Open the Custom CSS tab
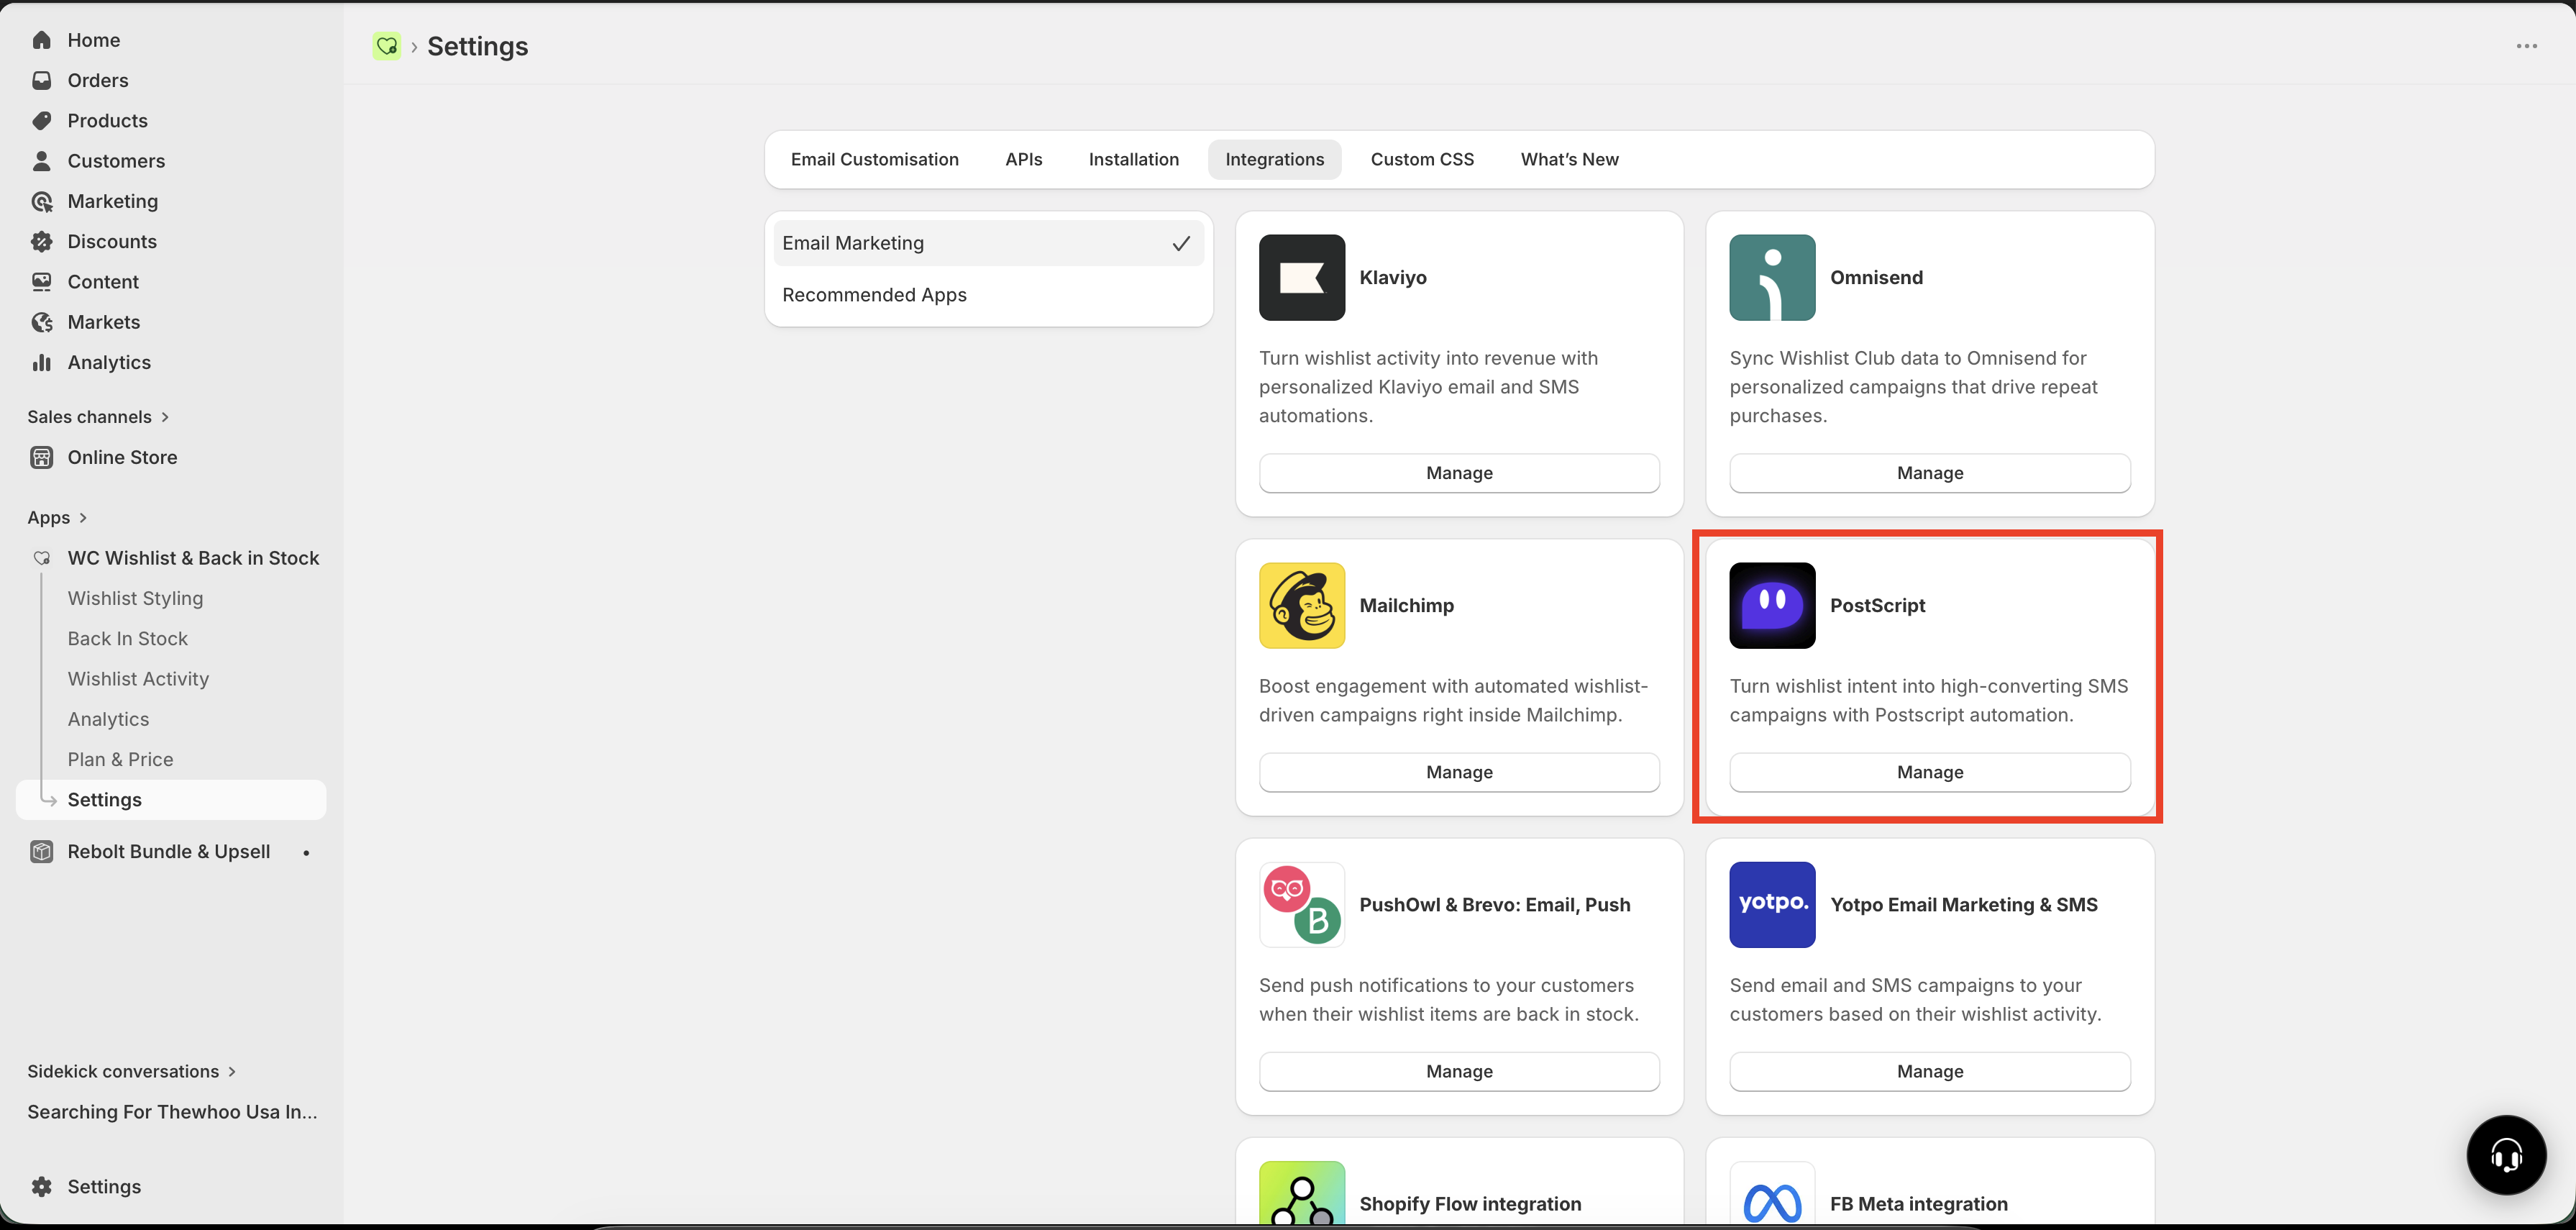2576x1230 pixels. coord(1421,159)
